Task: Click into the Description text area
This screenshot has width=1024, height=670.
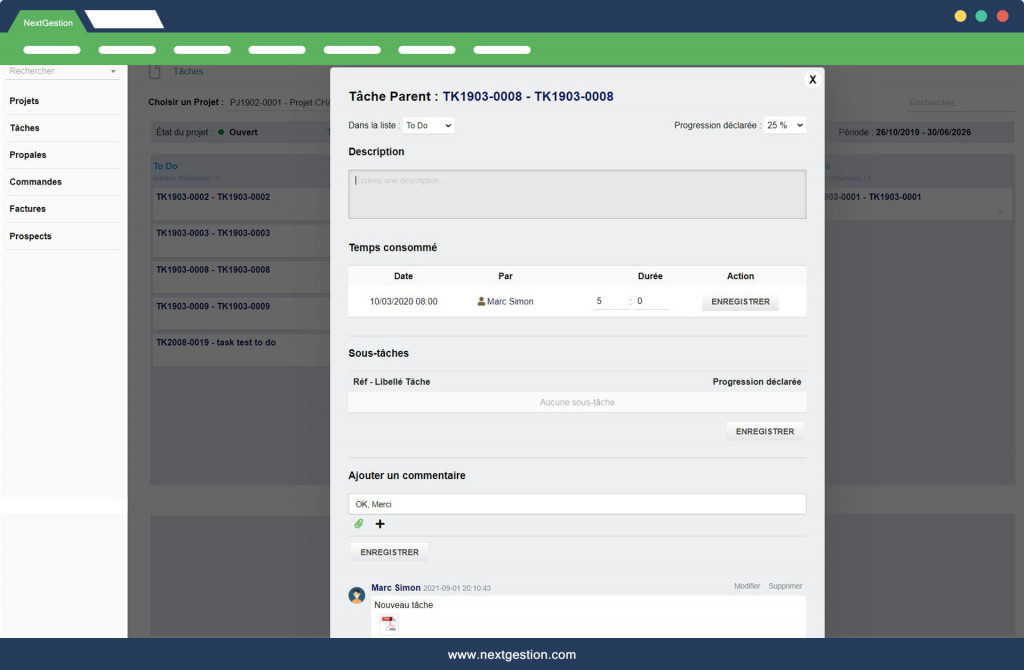Action: [577, 195]
